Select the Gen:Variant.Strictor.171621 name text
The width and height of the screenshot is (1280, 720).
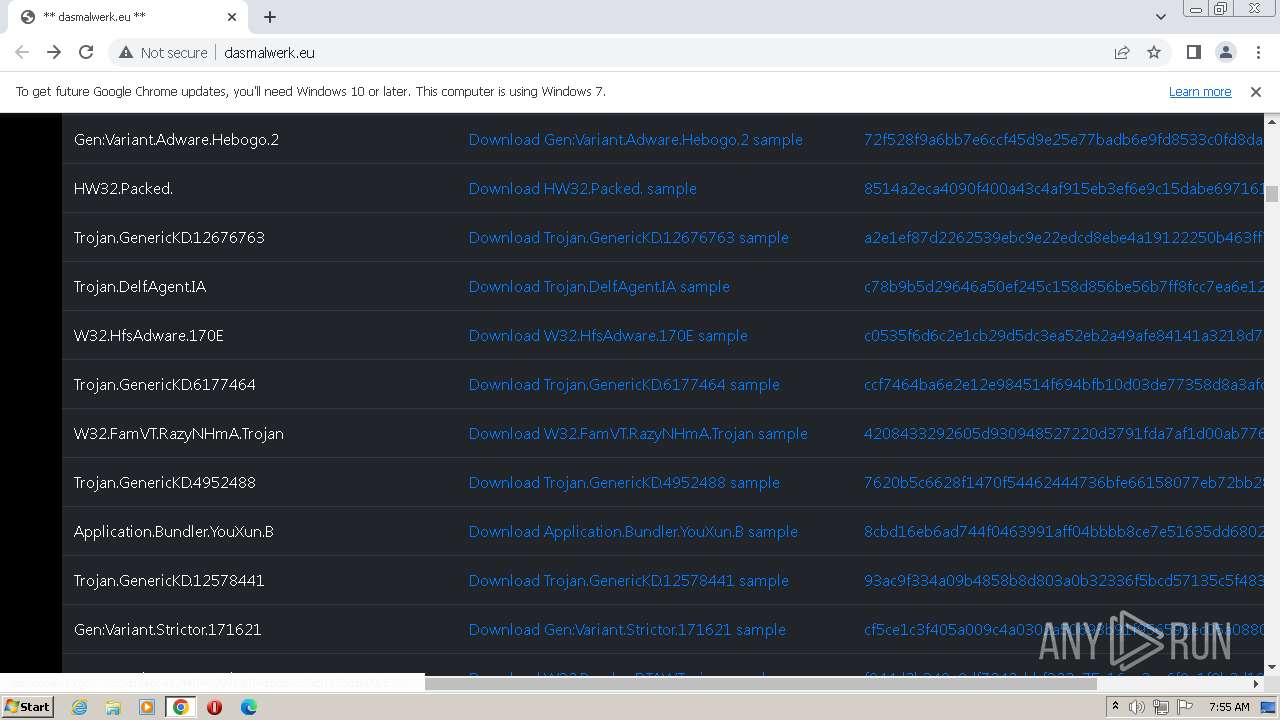(x=167, y=630)
